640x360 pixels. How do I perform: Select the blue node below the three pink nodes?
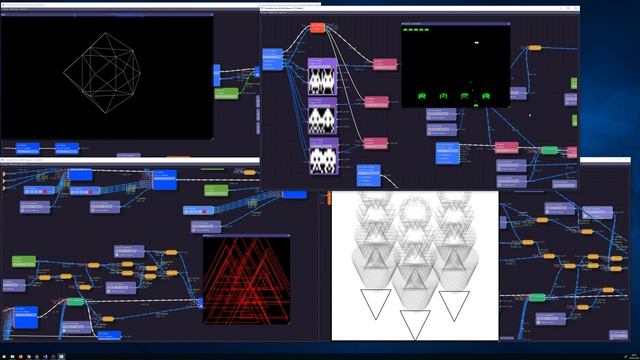[x=369, y=176]
